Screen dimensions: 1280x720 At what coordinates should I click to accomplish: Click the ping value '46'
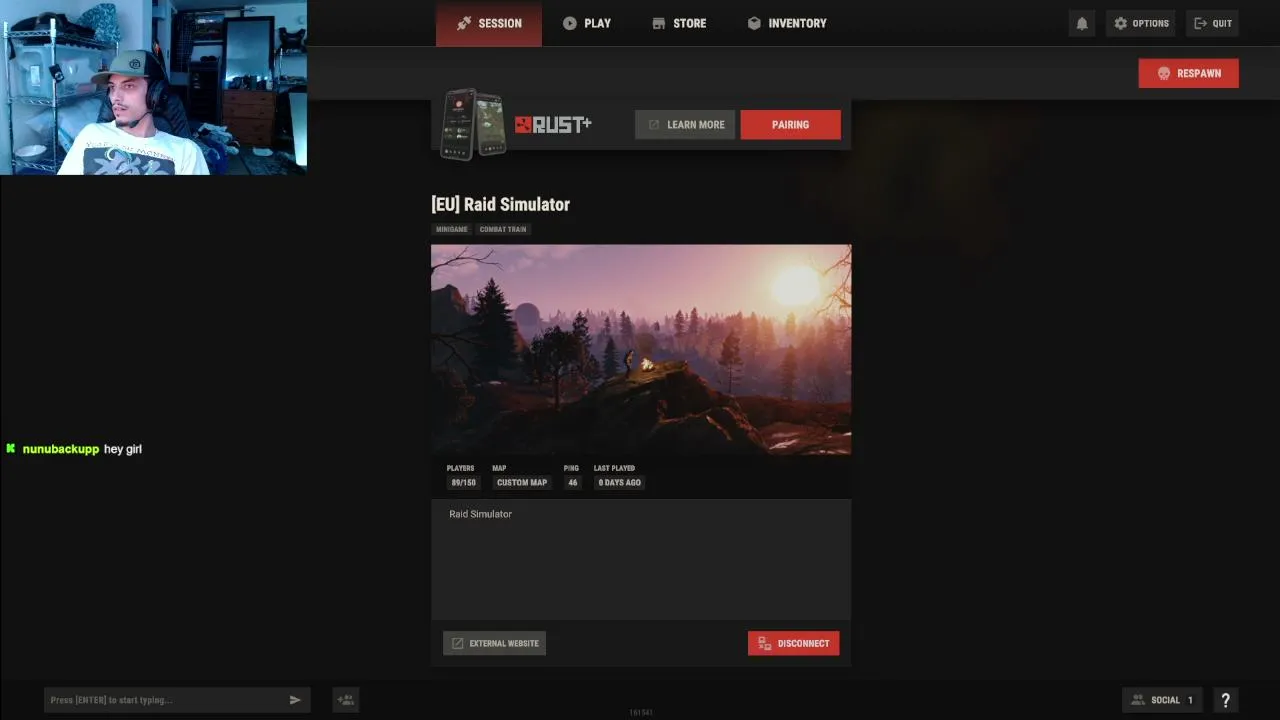coord(573,482)
